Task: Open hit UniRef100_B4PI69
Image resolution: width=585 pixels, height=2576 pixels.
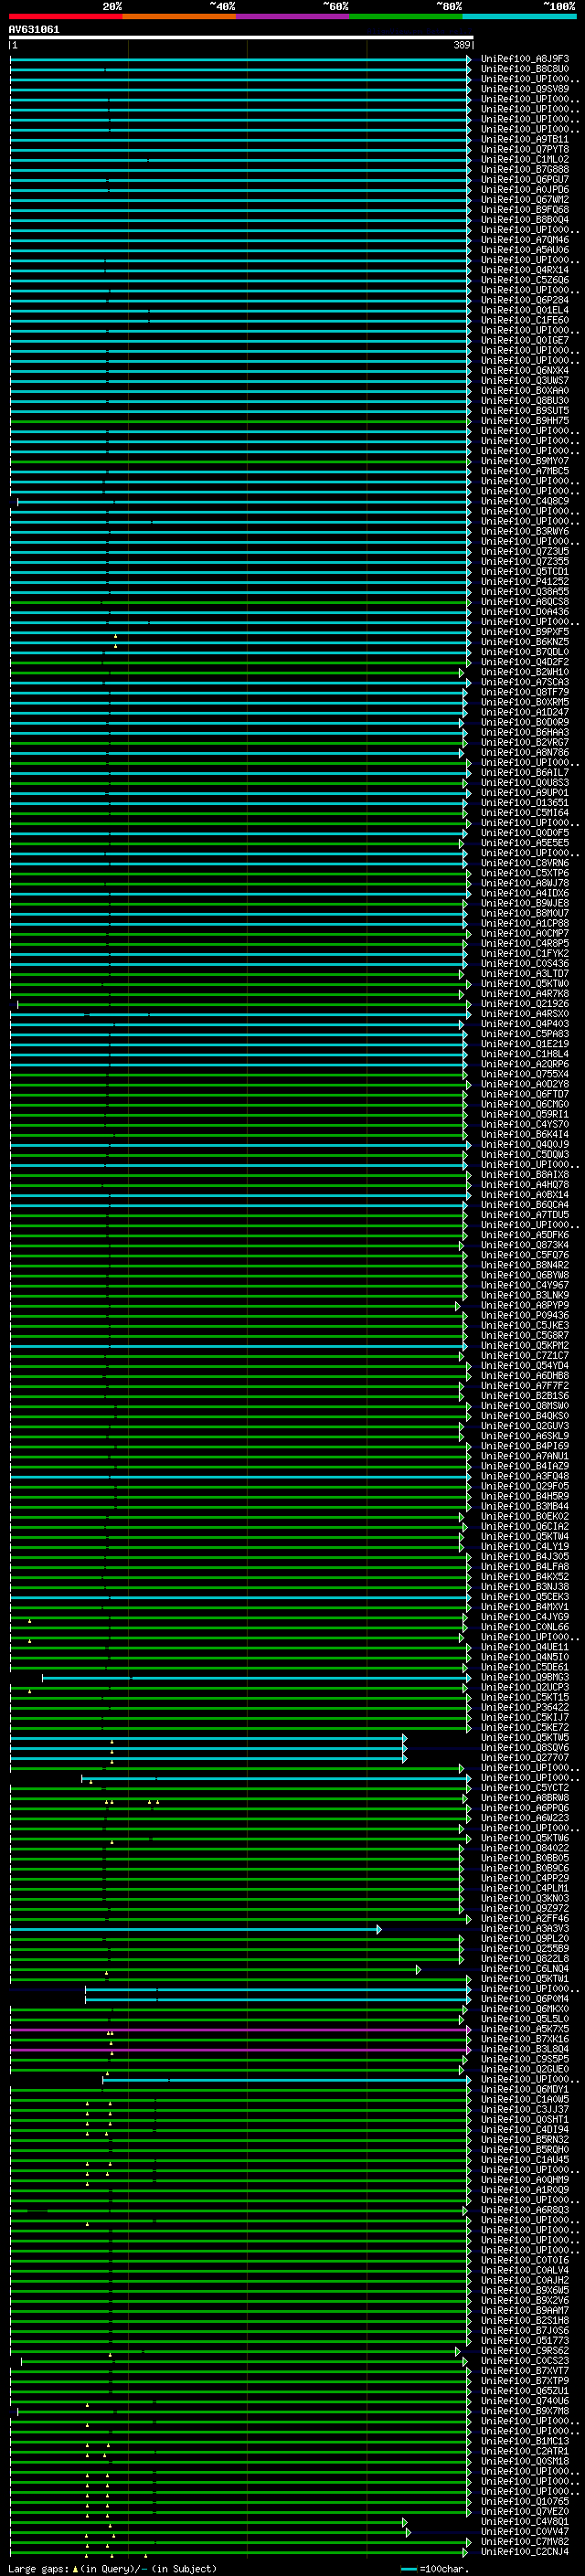Action: pyautogui.click(x=525, y=1446)
